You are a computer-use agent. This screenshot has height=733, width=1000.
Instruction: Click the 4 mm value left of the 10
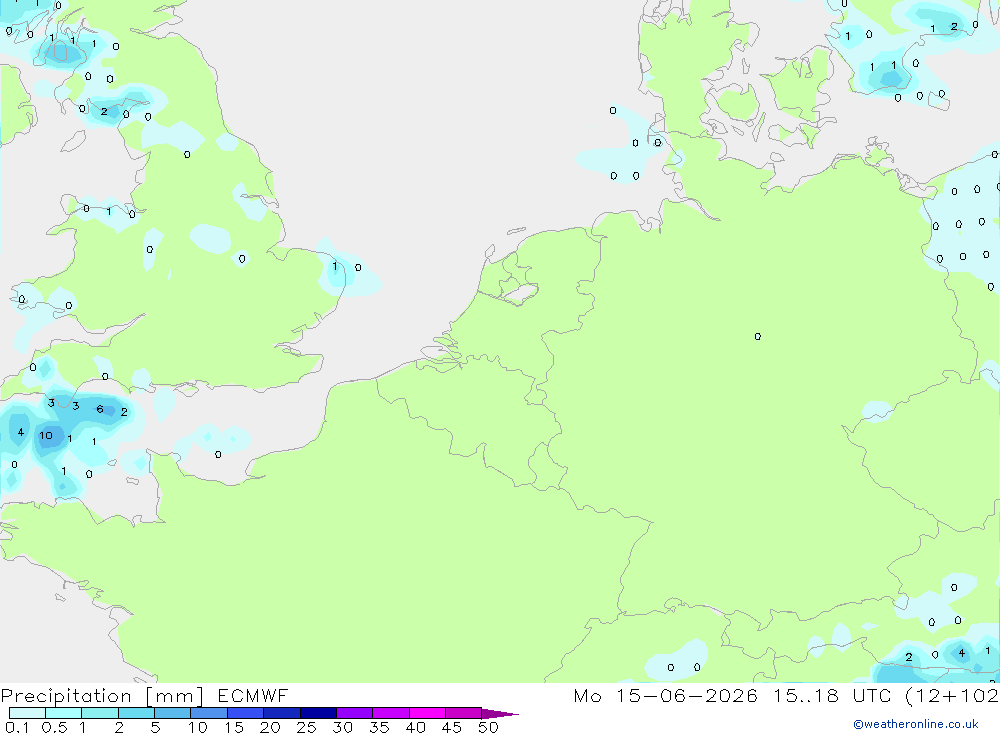(20, 433)
